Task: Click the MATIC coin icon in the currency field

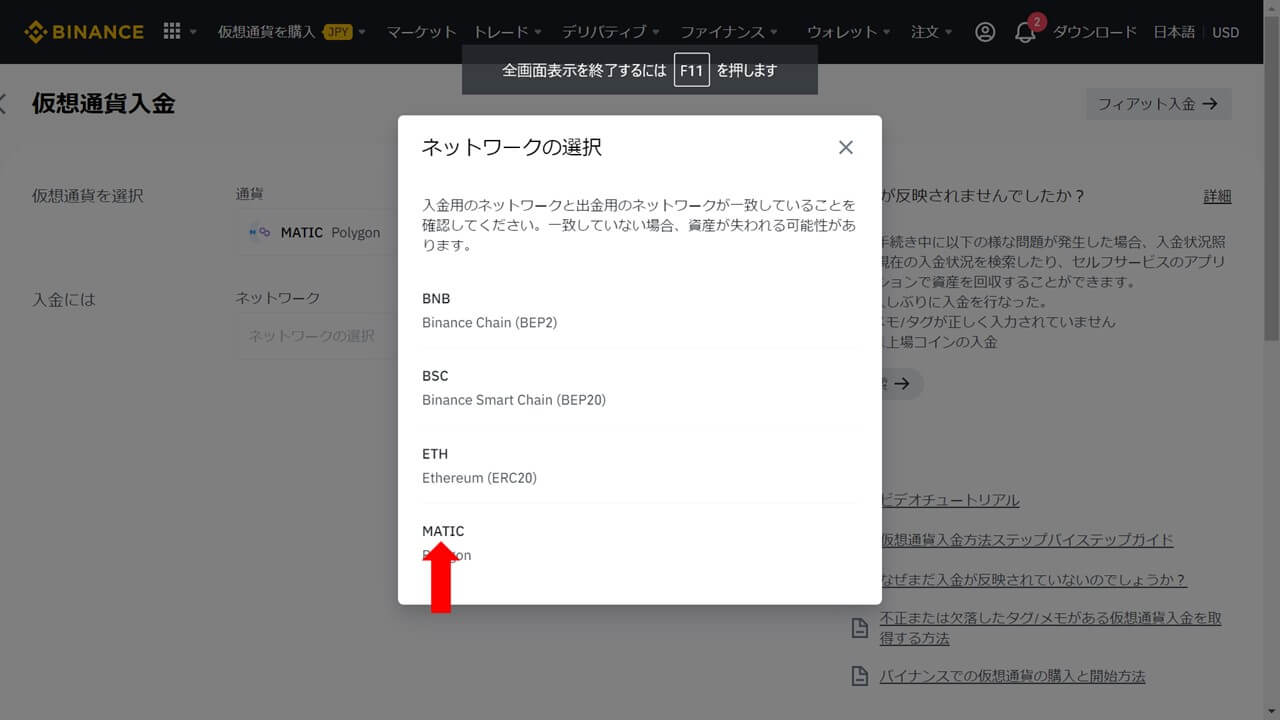Action: pyautogui.click(x=260, y=232)
